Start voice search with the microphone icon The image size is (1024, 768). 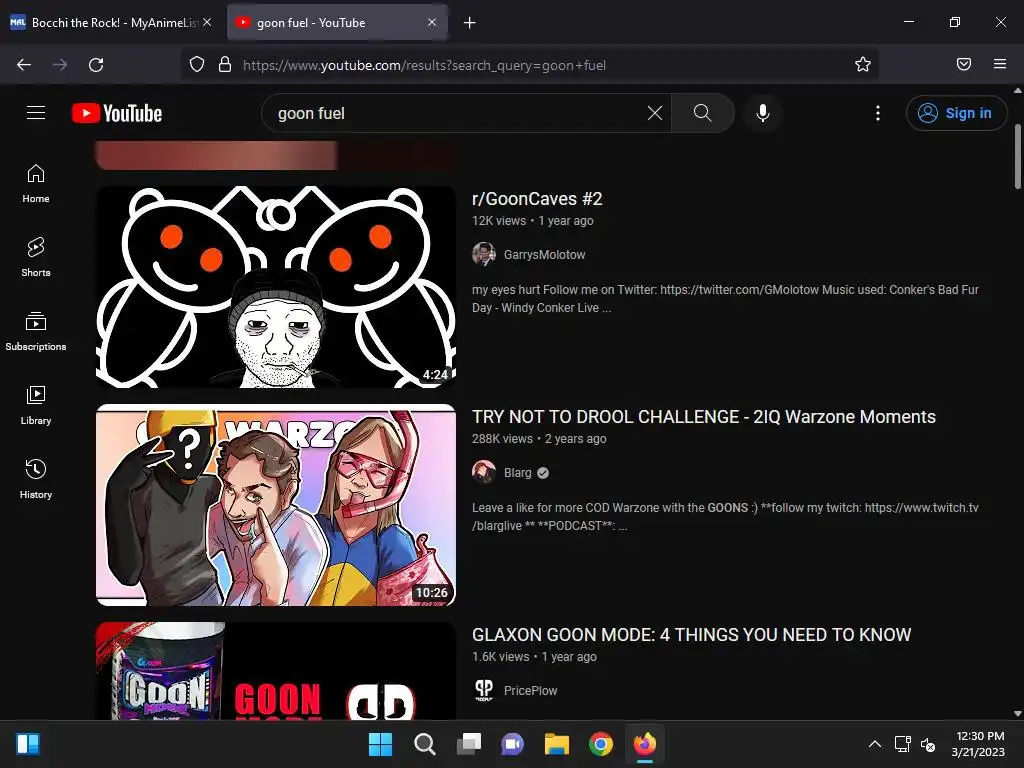click(762, 113)
